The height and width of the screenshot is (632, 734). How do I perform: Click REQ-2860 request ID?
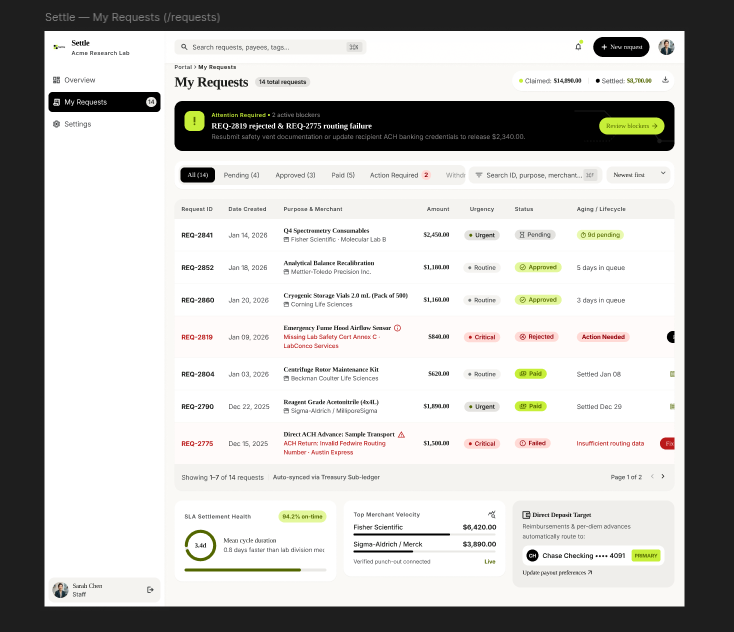198,300
